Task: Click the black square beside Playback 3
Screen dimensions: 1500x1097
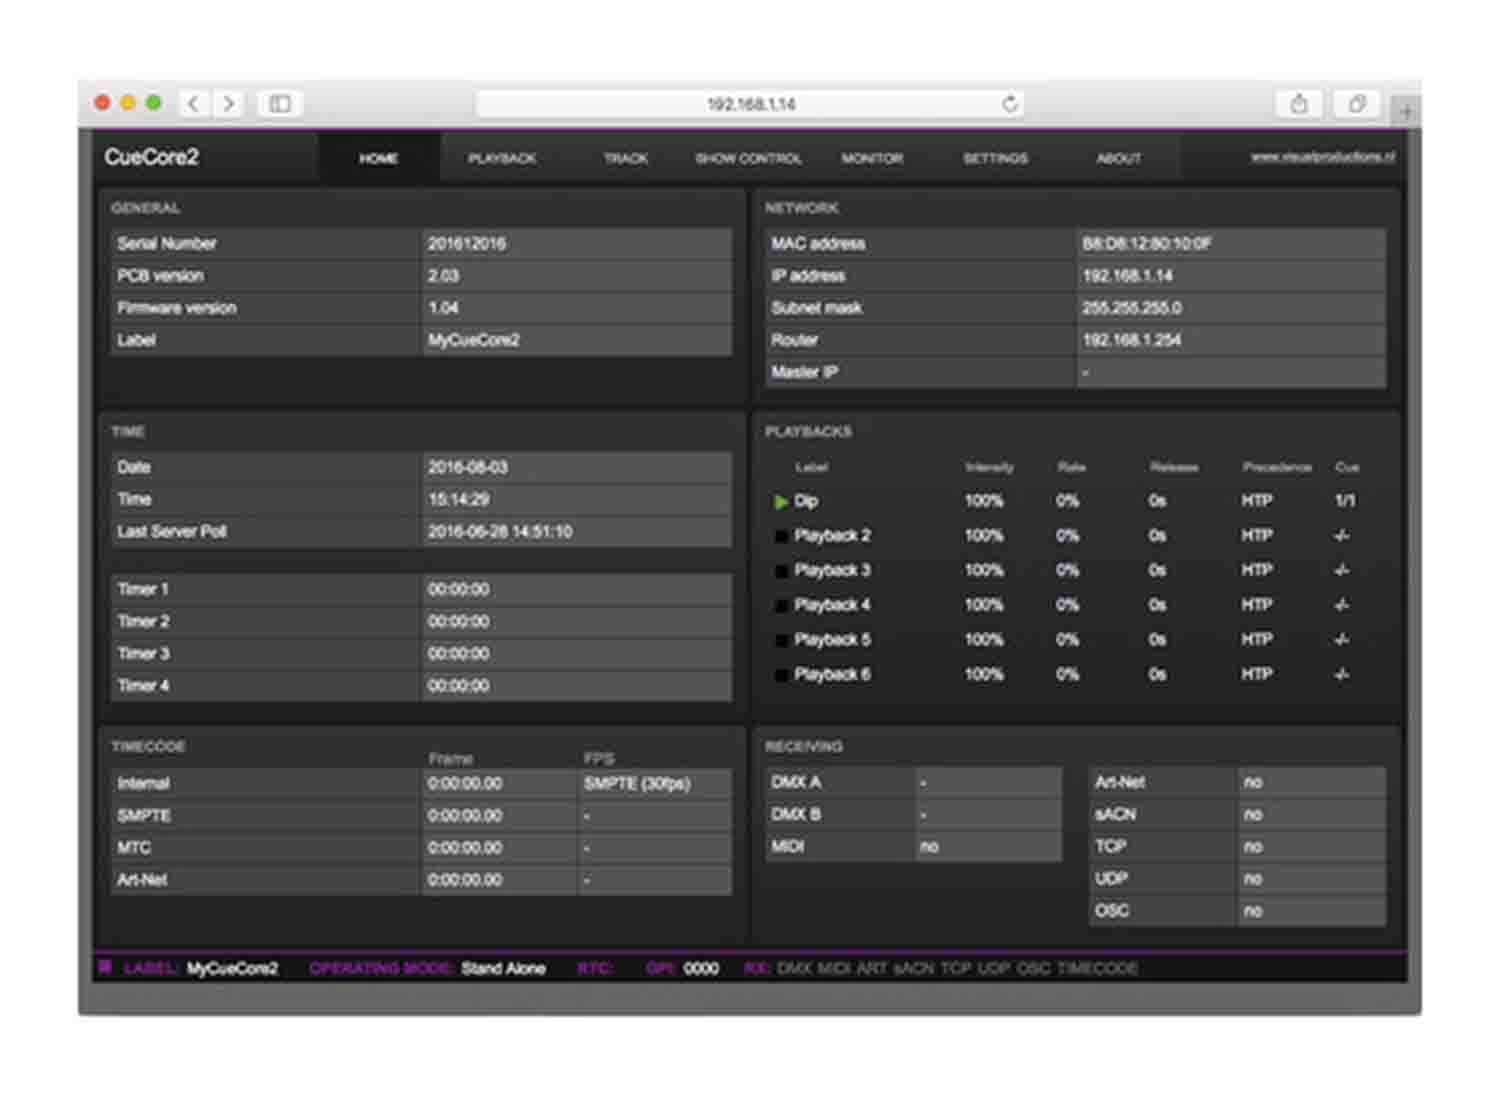Action: point(781,571)
